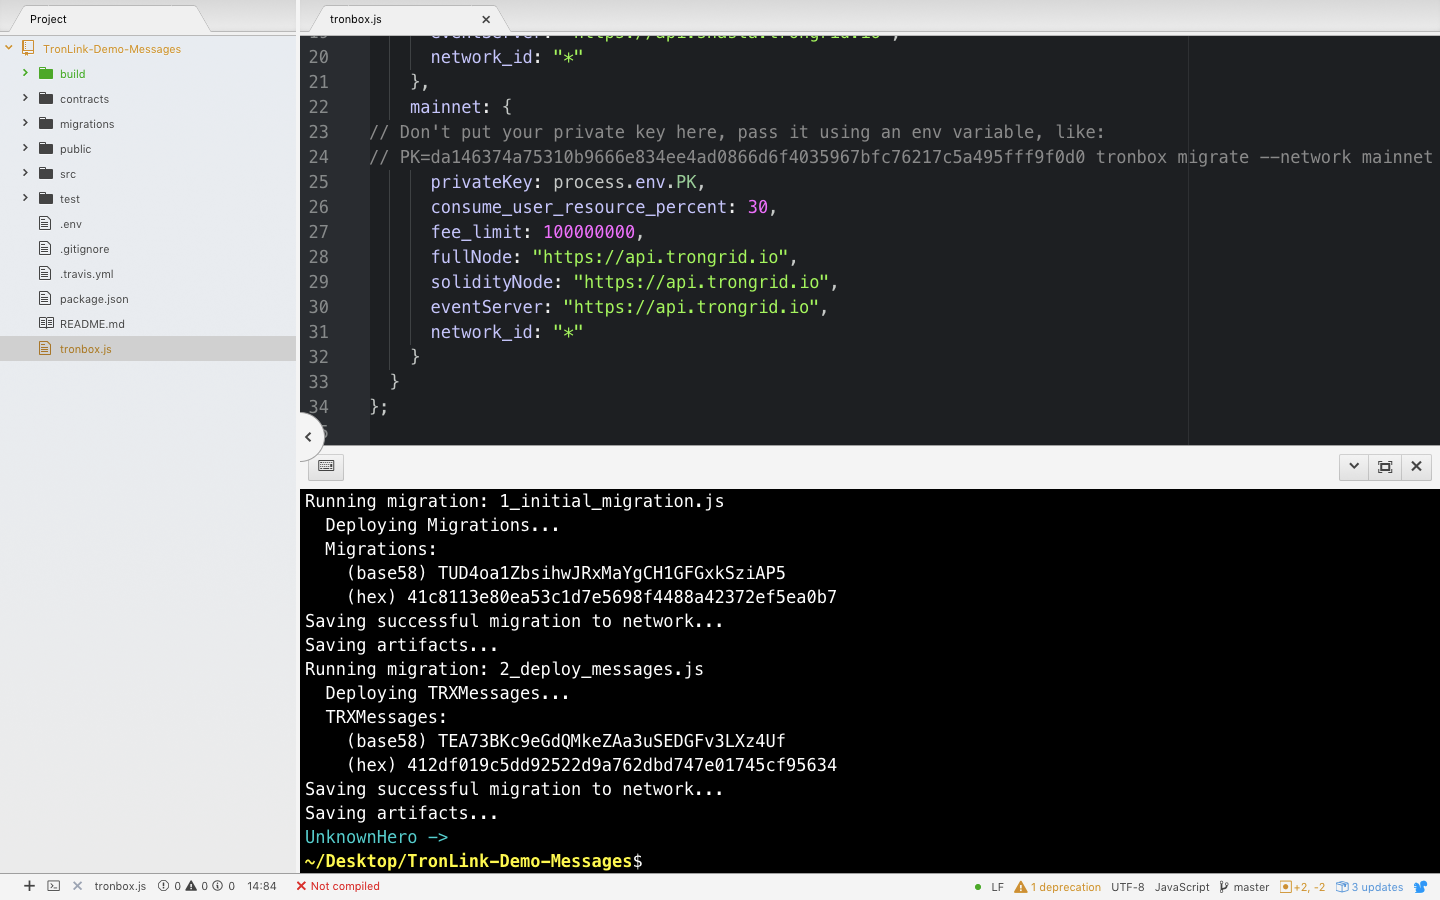
Task: Close the terminal panel
Action: (x=1416, y=466)
